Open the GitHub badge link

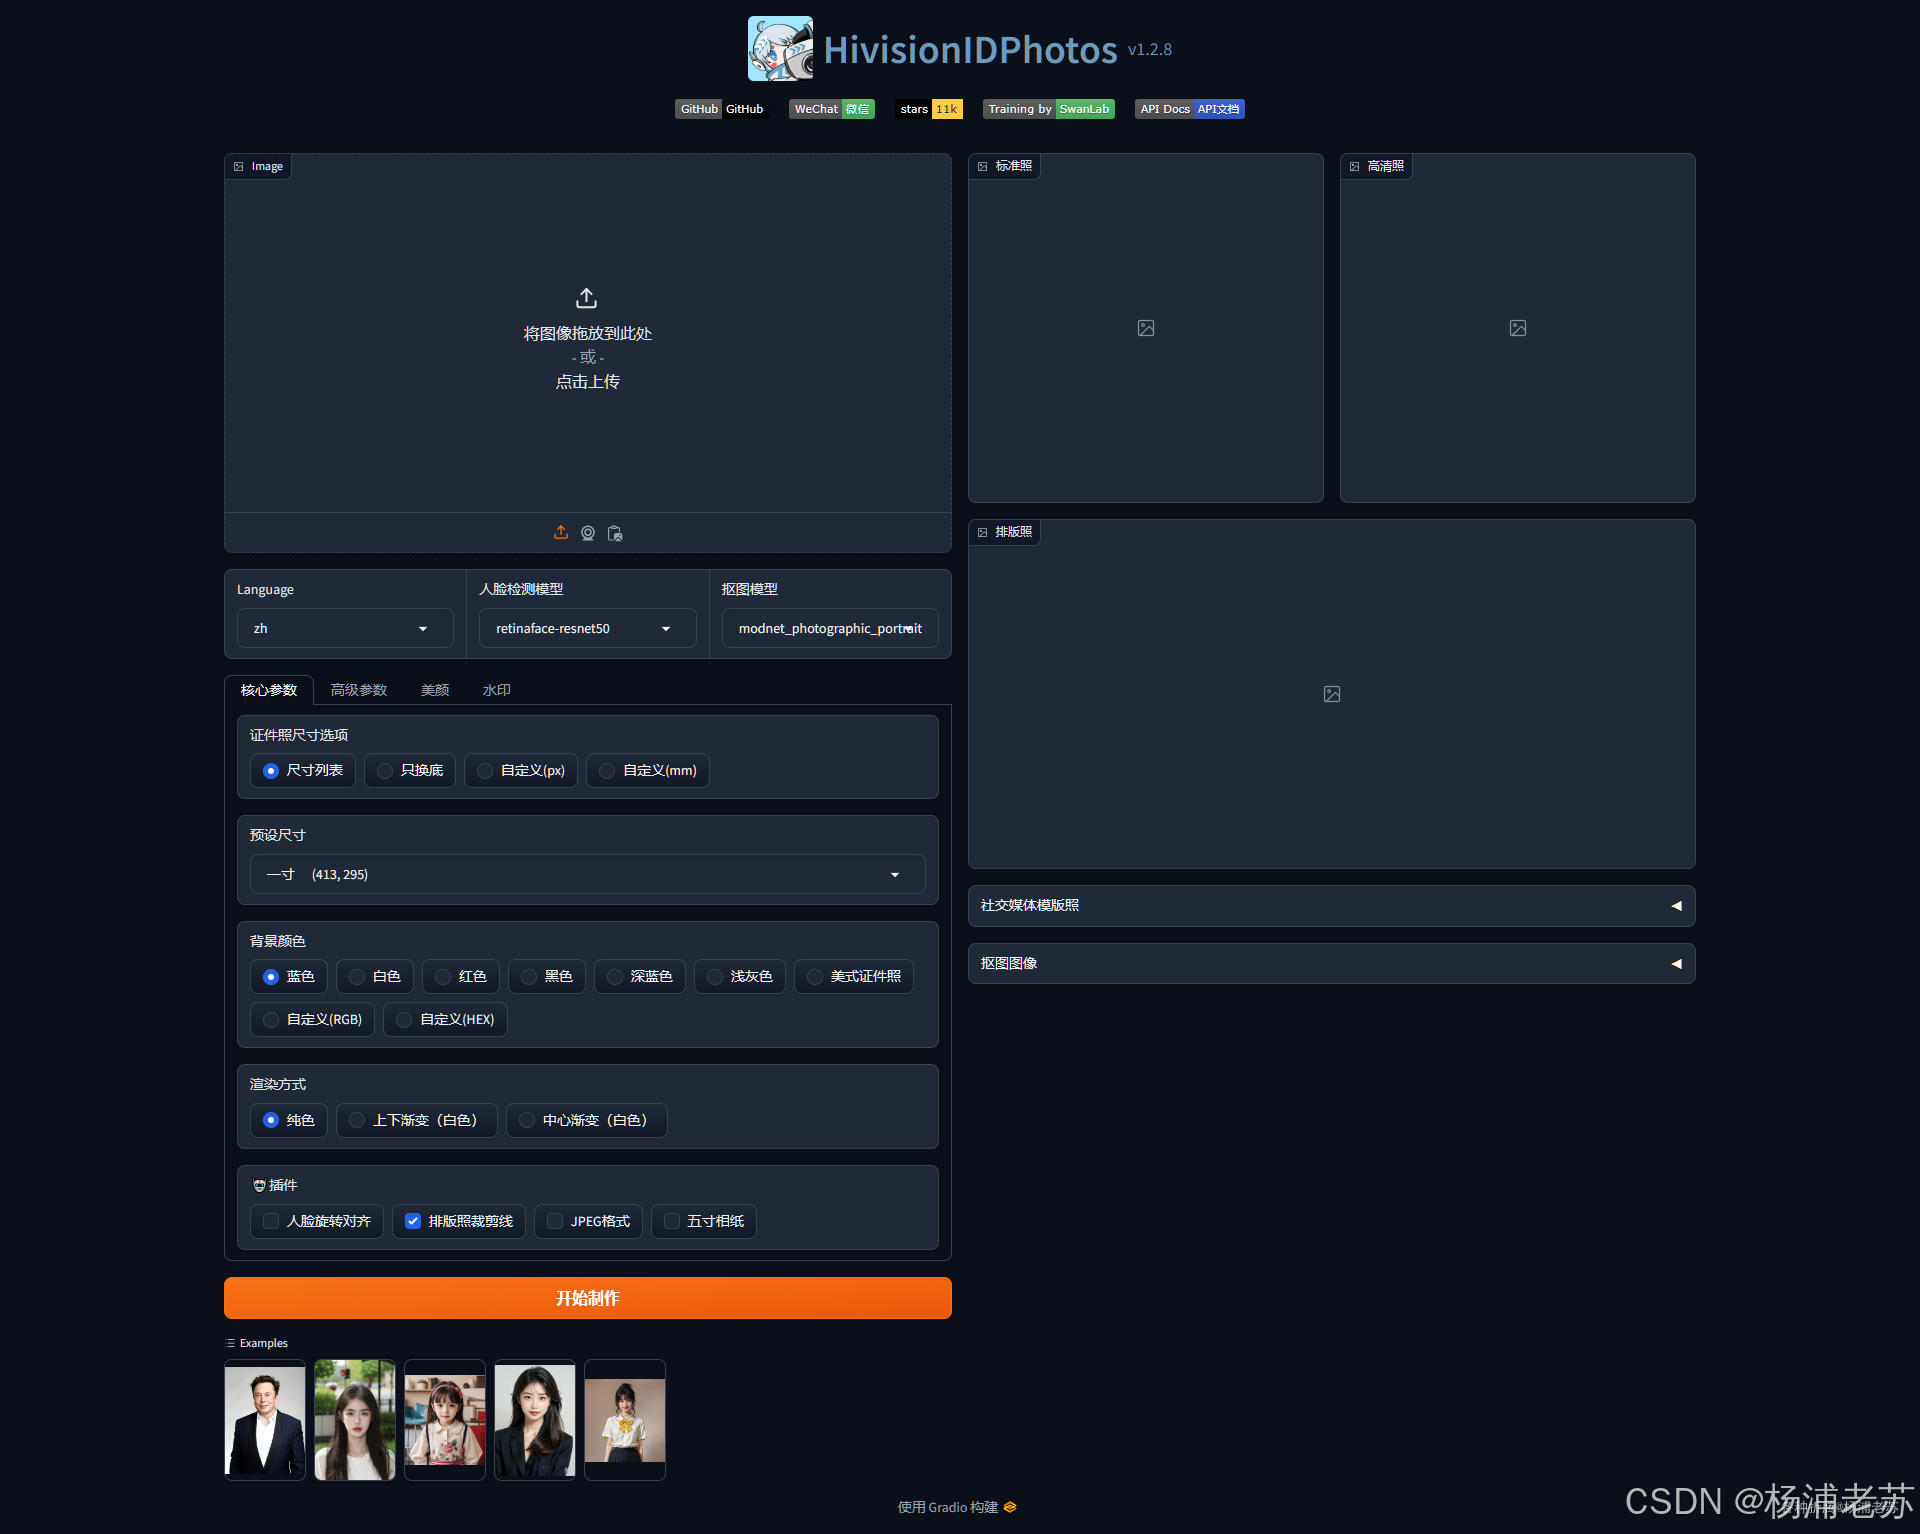point(721,109)
